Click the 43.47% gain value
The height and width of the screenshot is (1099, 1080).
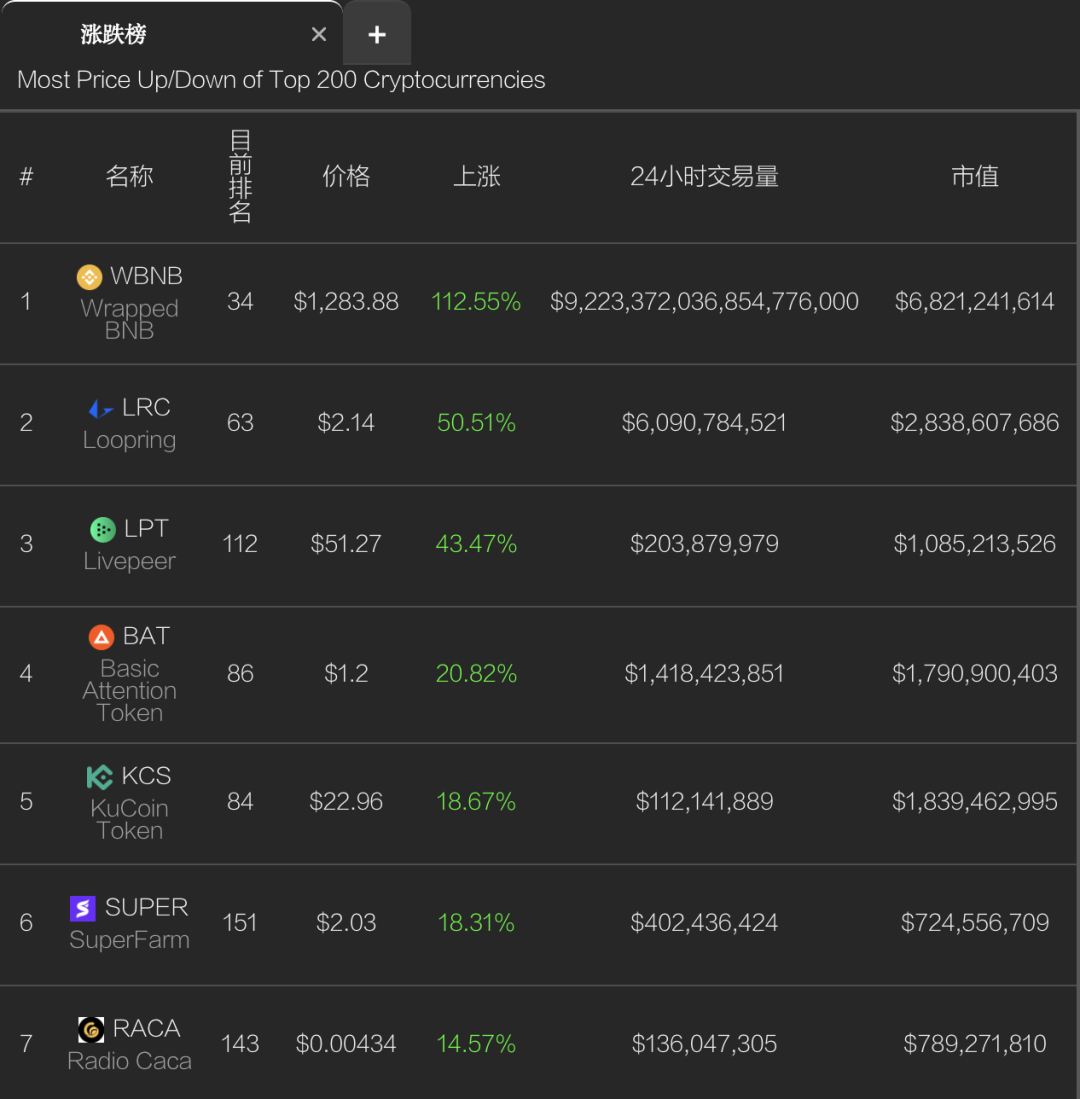(x=477, y=545)
